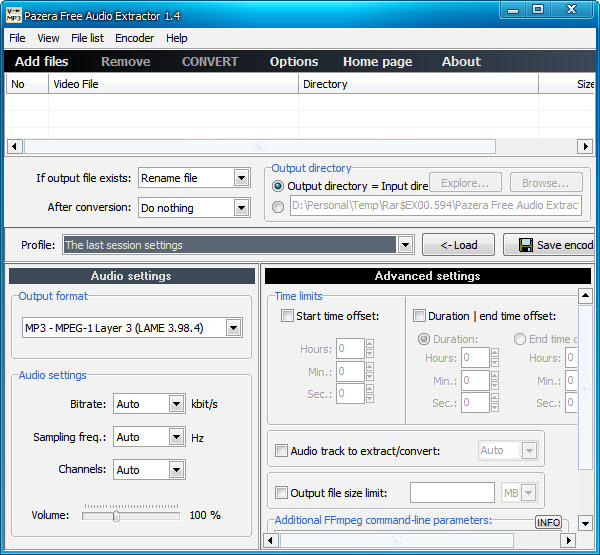This screenshot has width=600, height=555.
Task: Enable Start time offset checkbox
Action: click(287, 316)
